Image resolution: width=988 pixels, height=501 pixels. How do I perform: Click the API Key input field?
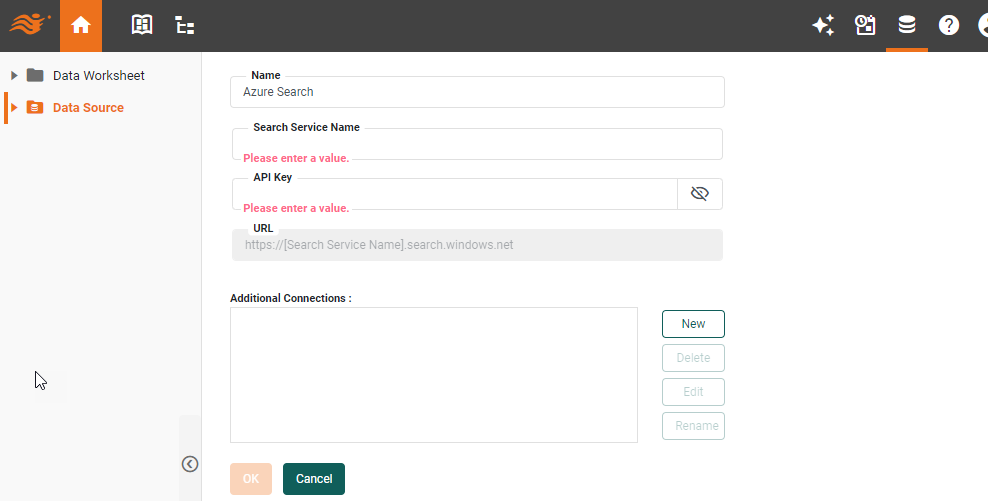tap(455, 193)
